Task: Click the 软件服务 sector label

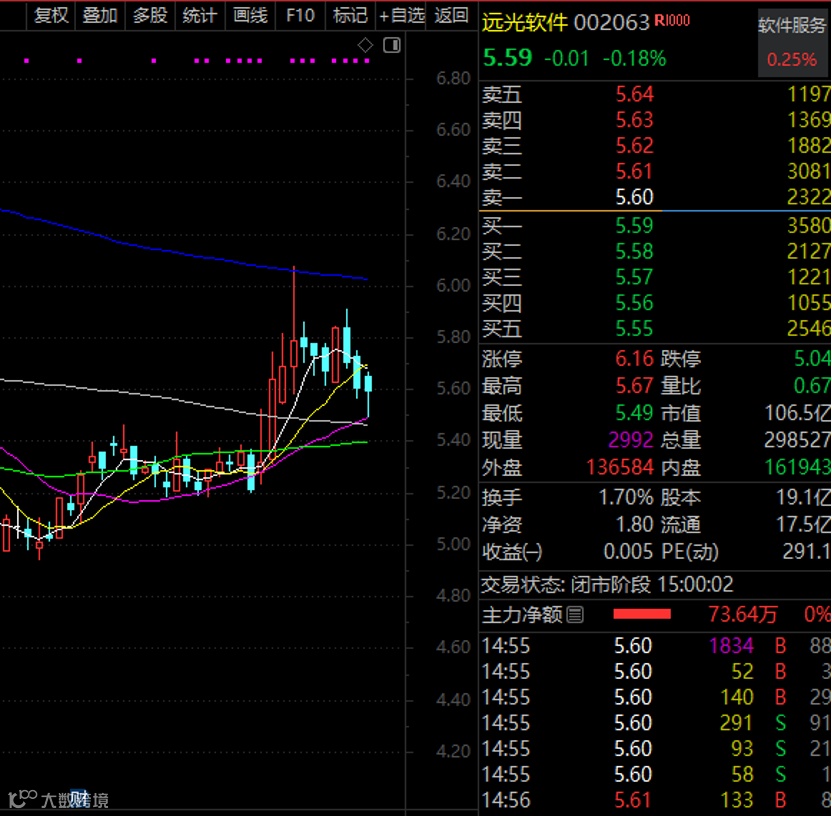Action: 791,25
